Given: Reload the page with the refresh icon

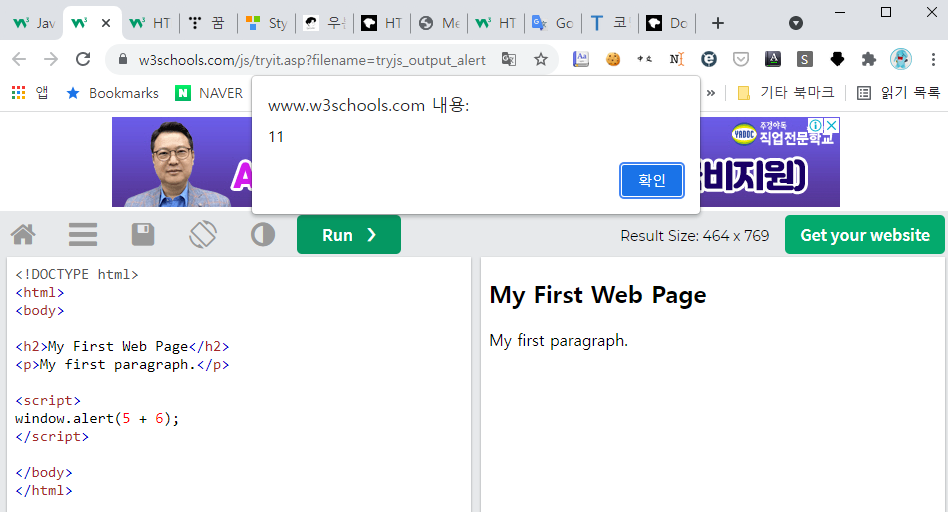Looking at the screenshot, I should (83, 59).
